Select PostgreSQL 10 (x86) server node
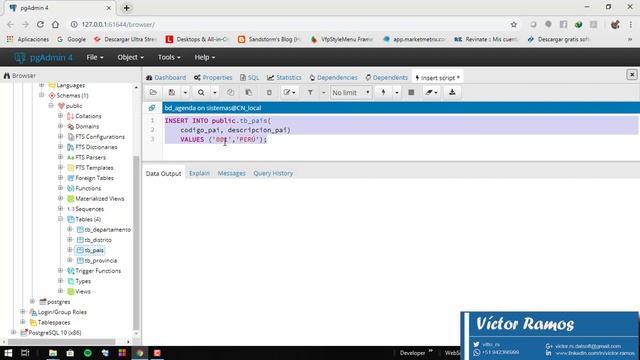 point(55,333)
